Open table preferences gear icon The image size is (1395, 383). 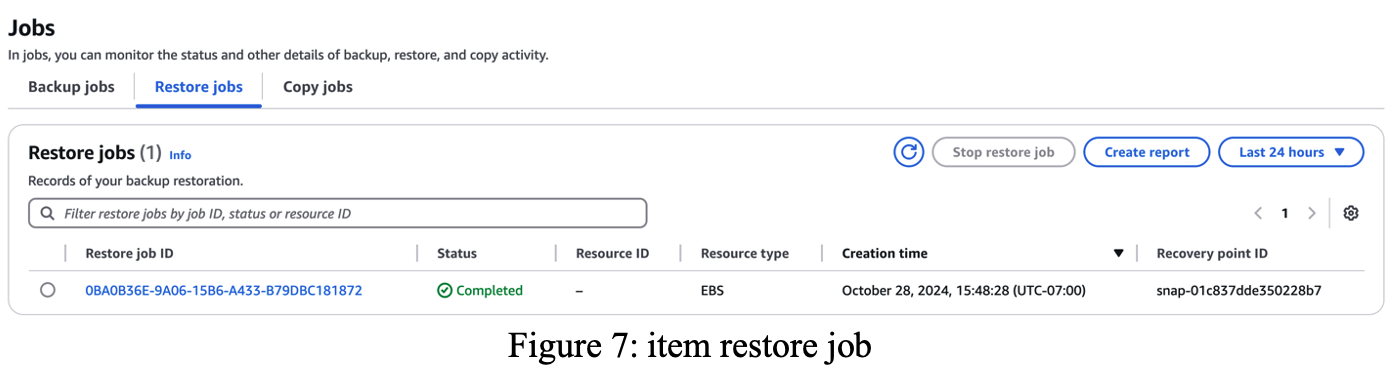point(1351,213)
